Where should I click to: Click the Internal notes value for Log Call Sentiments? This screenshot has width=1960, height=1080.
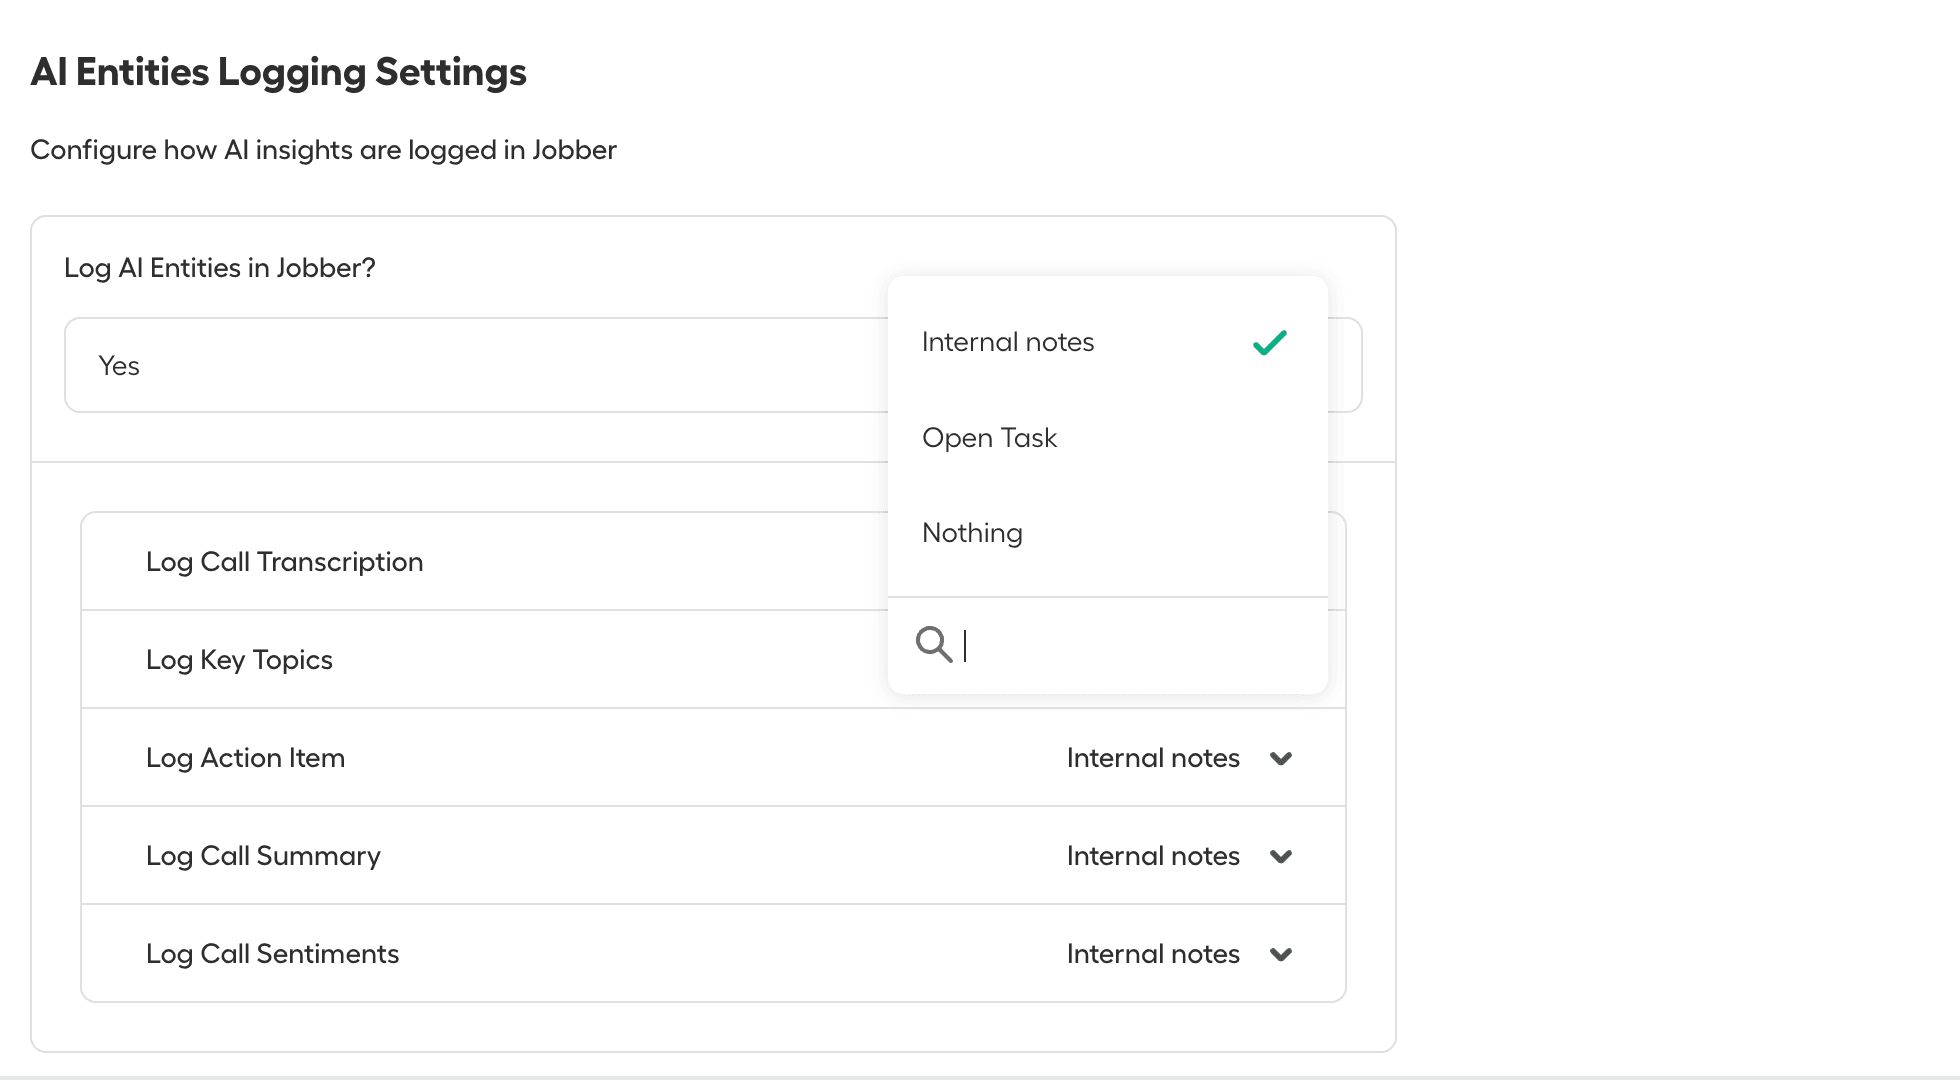click(1153, 954)
